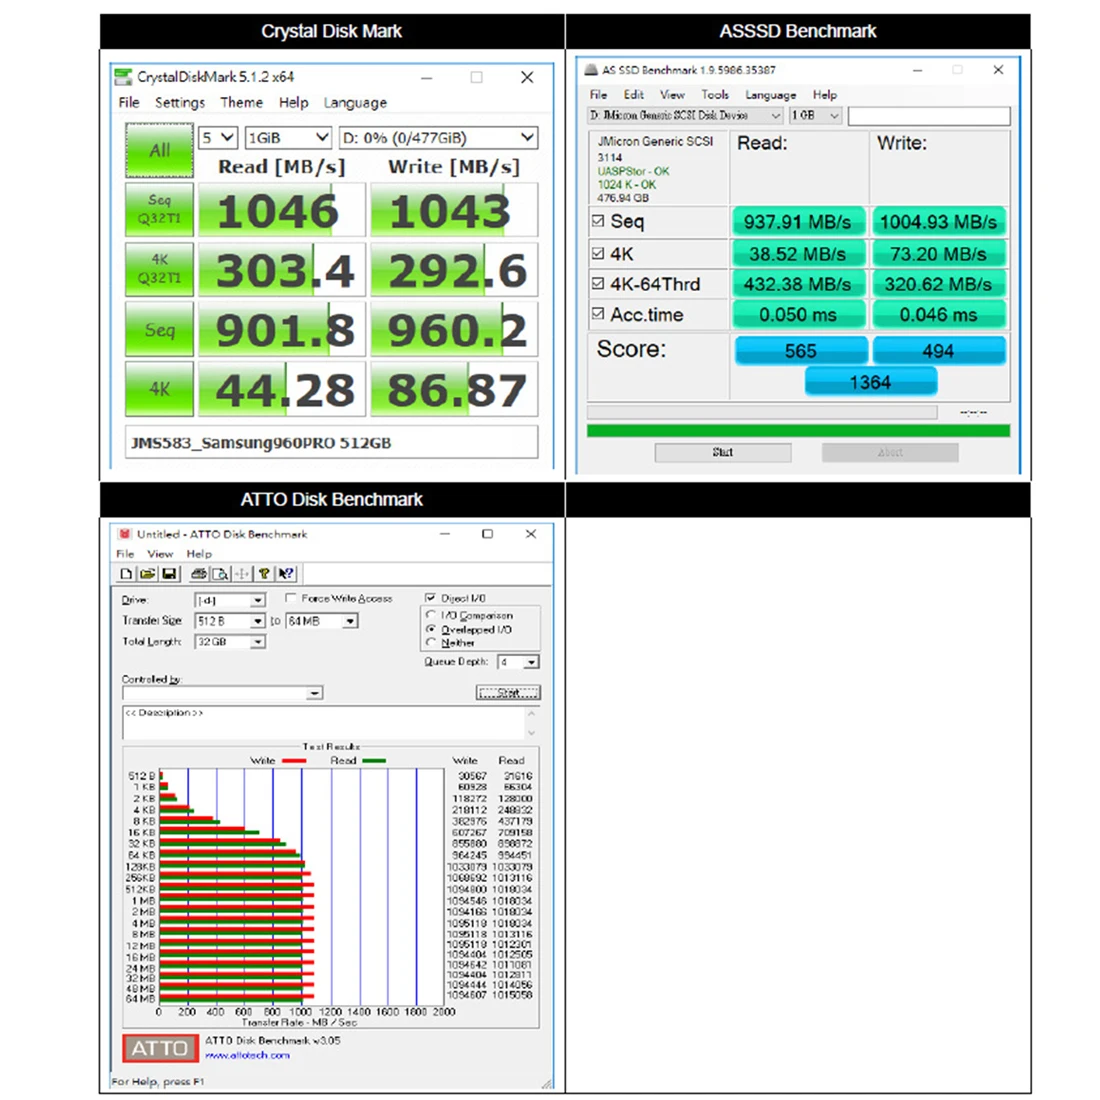Click the plain Seq test button in CrystalDiskMark
Image resolution: width=1100 pixels, height=1100 pixels.
coord(159,329)
